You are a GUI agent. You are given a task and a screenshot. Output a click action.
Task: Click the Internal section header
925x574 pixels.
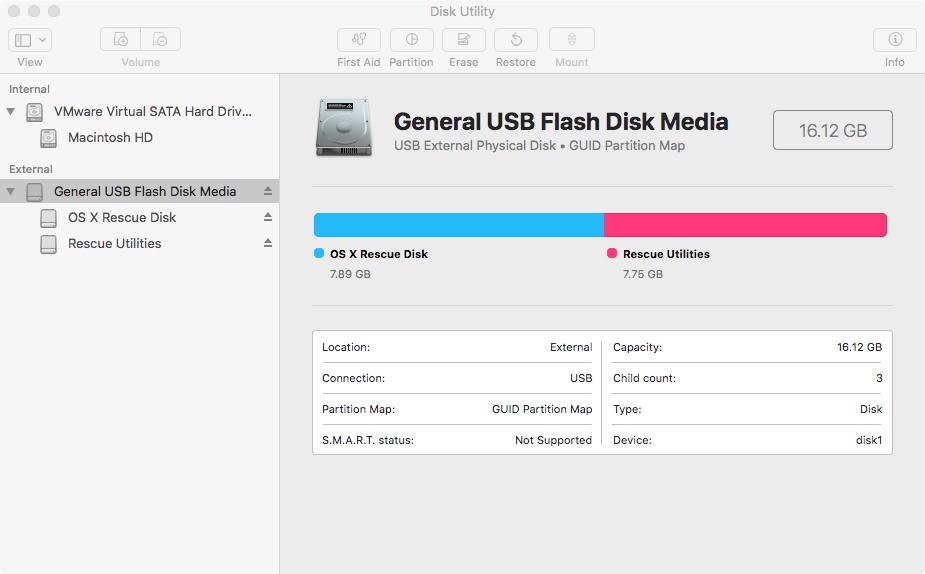tap(29, 89)
